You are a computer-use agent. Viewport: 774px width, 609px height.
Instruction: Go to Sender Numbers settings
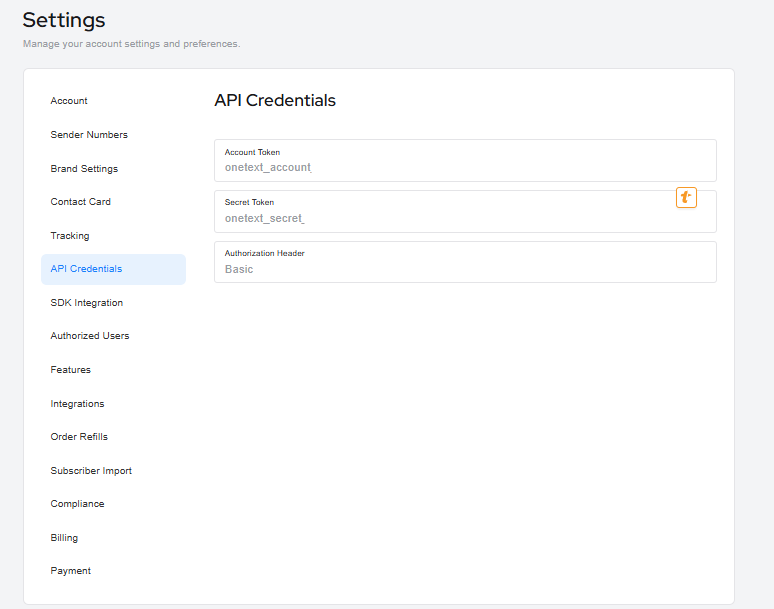pyautogui.click(x=89, y=135)
